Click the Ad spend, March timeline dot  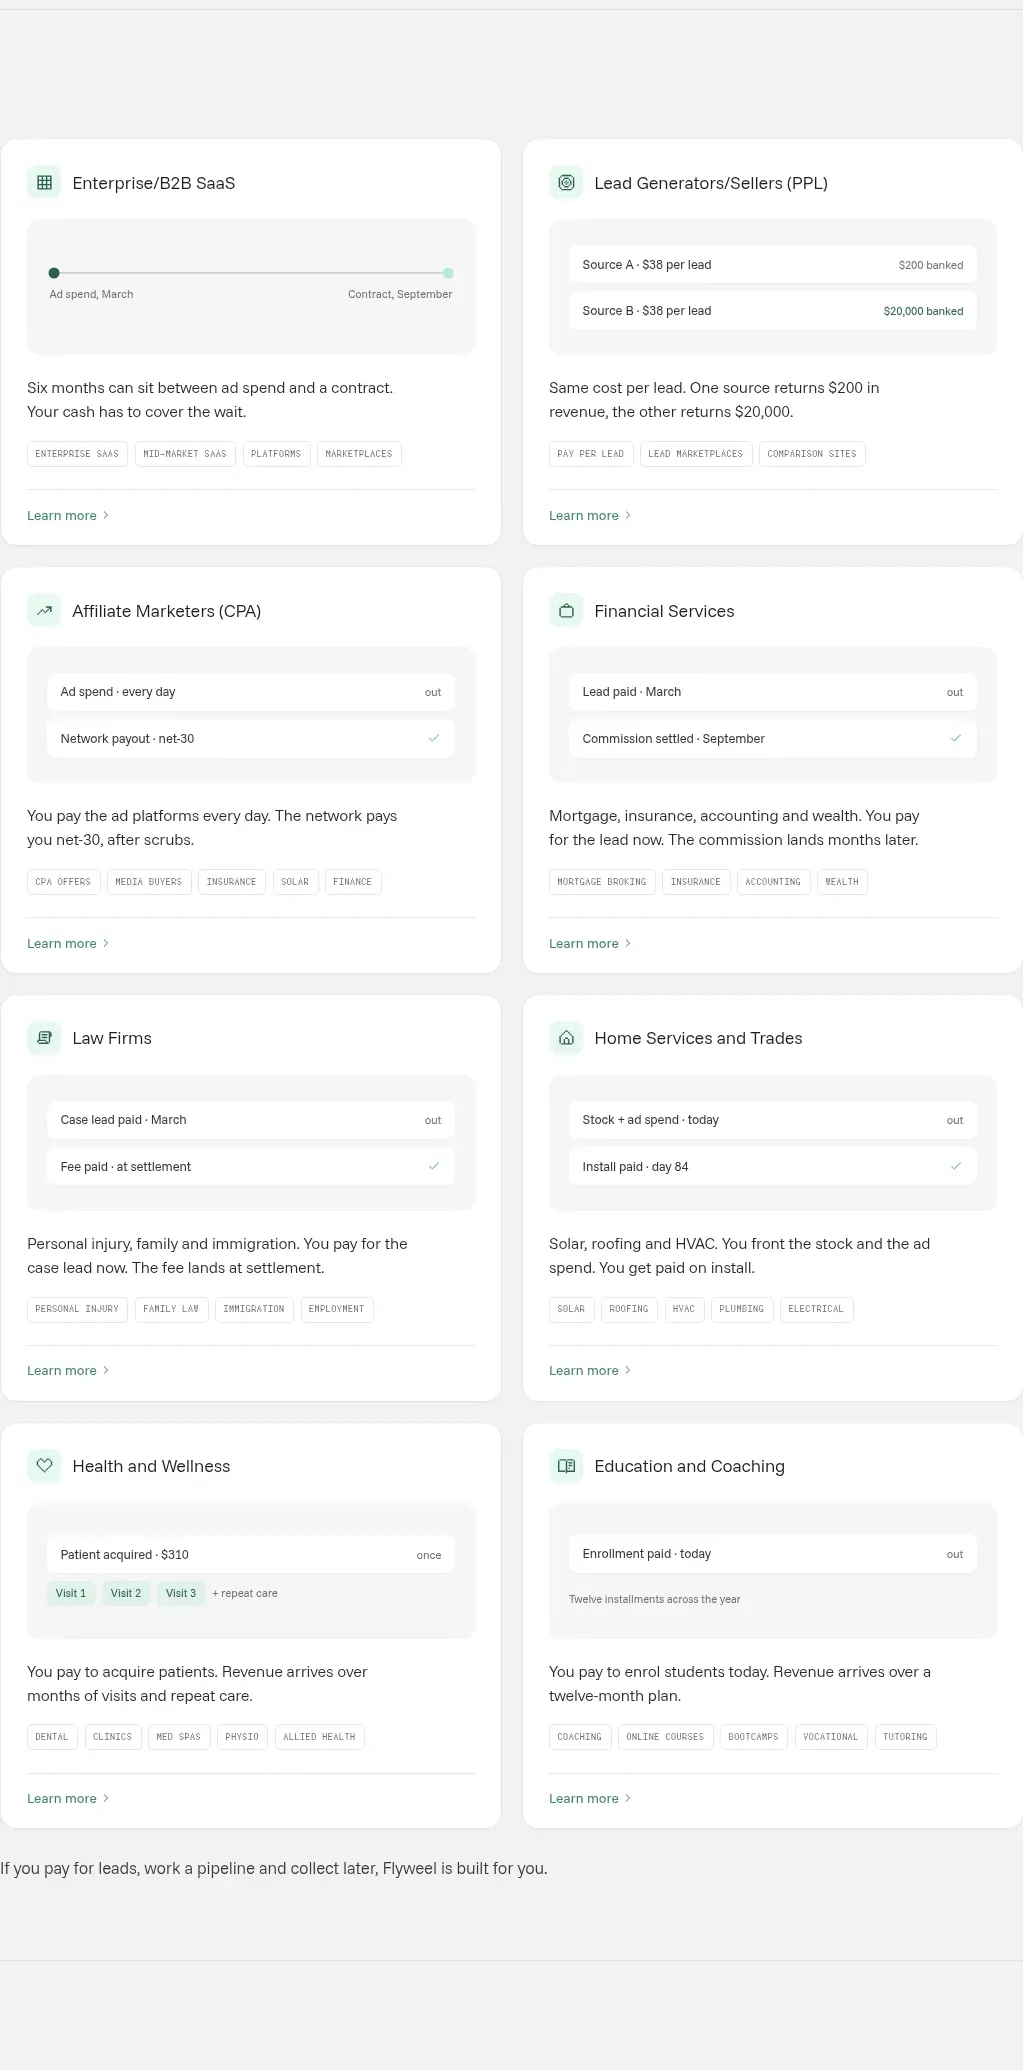point(54,273)
